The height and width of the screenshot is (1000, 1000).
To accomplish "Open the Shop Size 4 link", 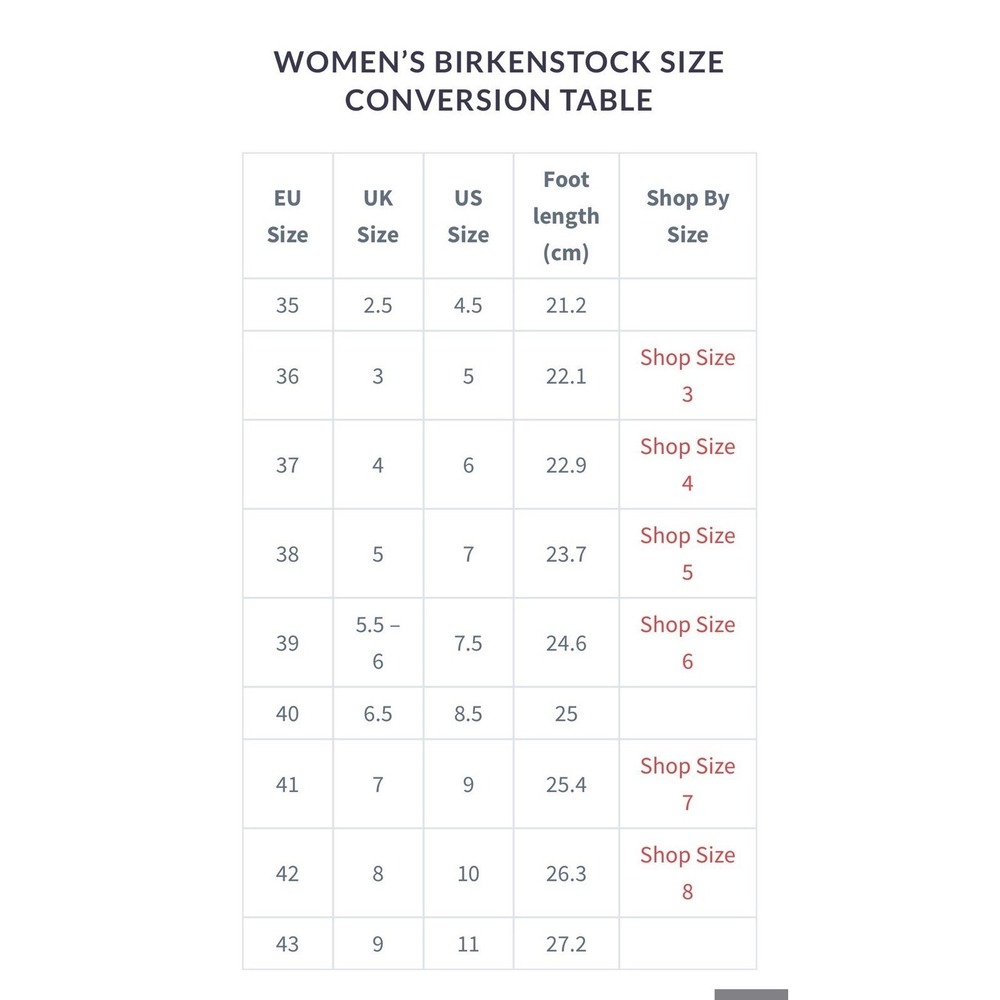I will [688, 464].
